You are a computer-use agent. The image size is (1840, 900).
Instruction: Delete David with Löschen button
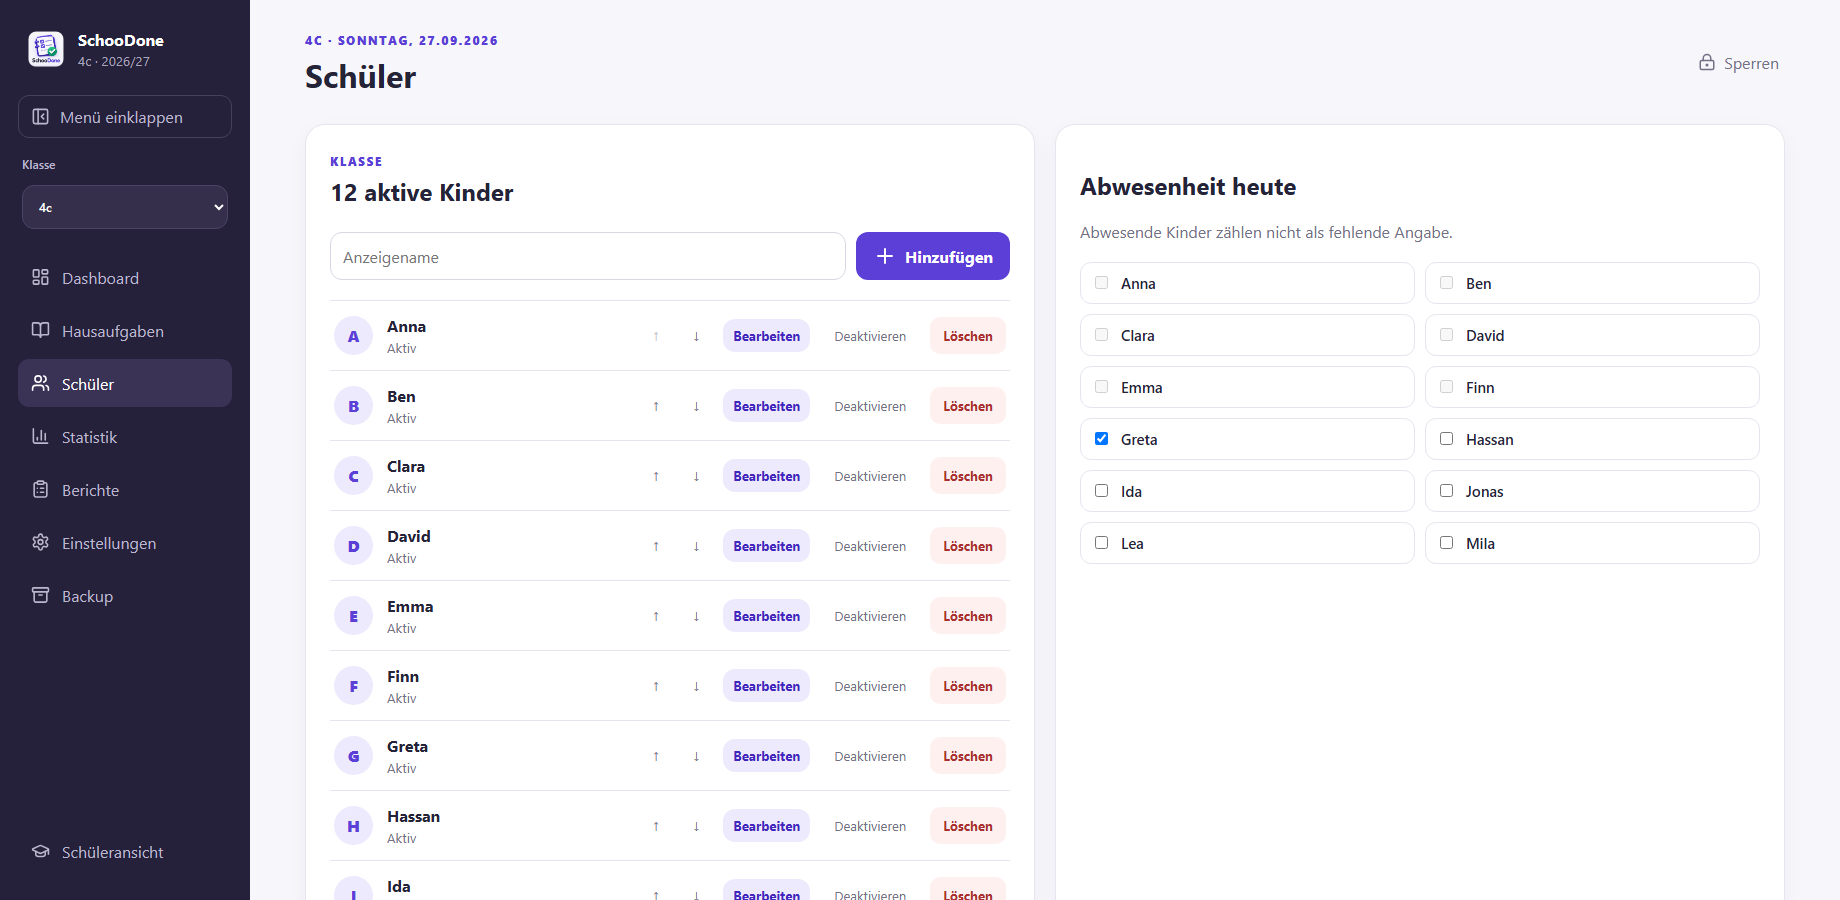pos(968,546)
